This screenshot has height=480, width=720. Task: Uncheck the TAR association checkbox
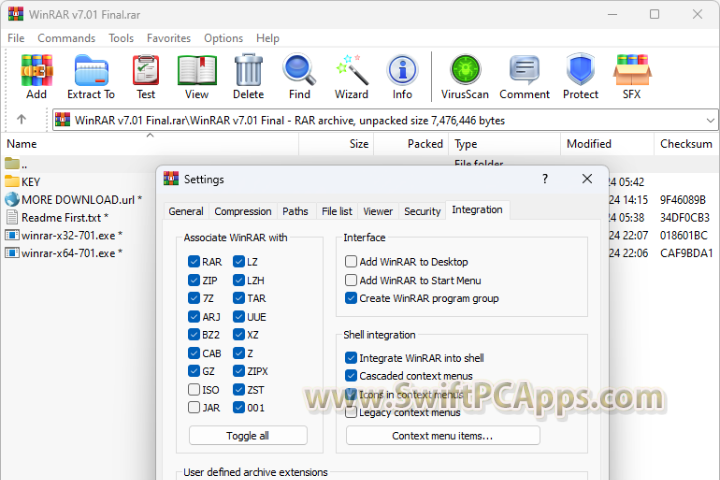point(239,298)
